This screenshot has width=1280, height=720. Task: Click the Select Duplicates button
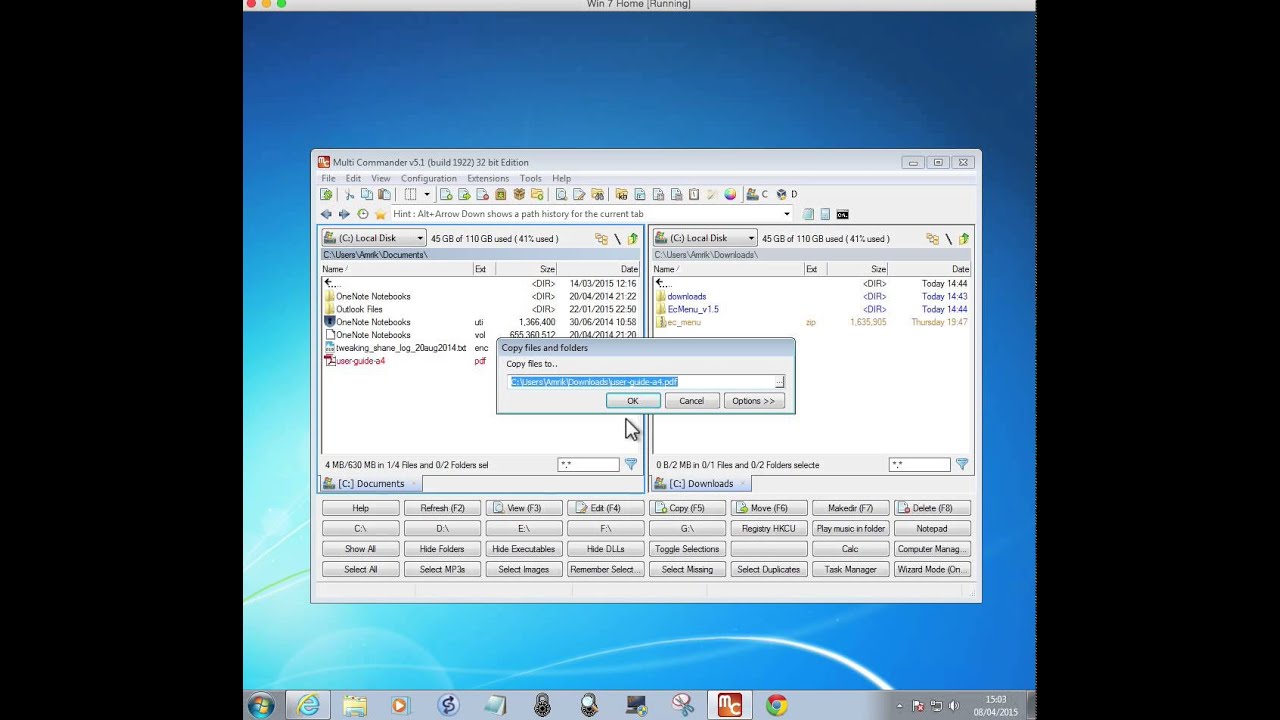click(x=769, y=570)
